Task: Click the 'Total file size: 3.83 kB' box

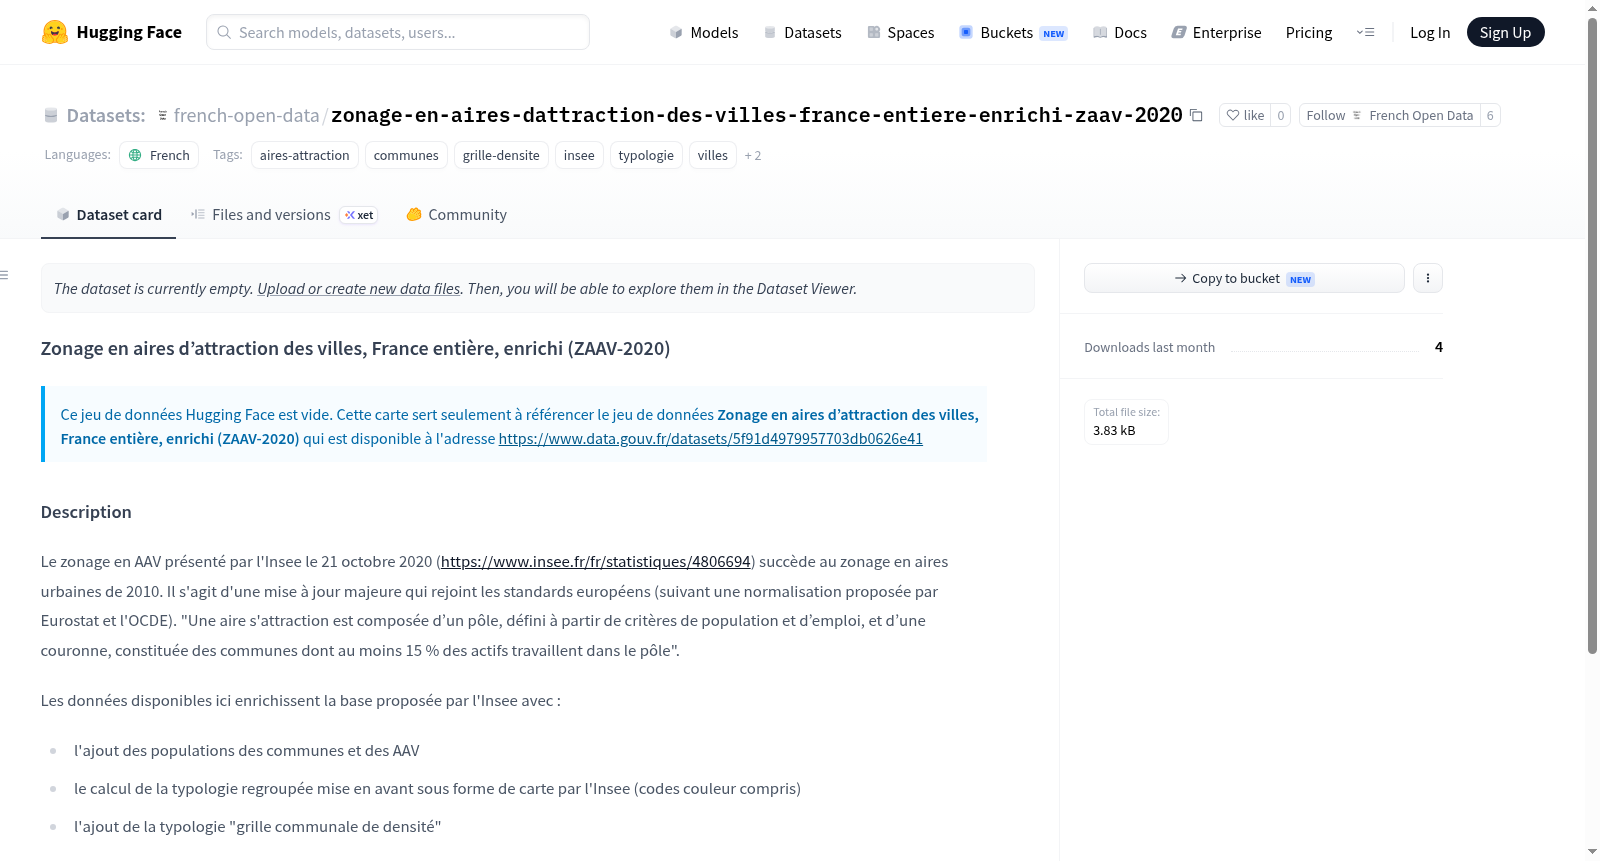Action: (1127, 421)
